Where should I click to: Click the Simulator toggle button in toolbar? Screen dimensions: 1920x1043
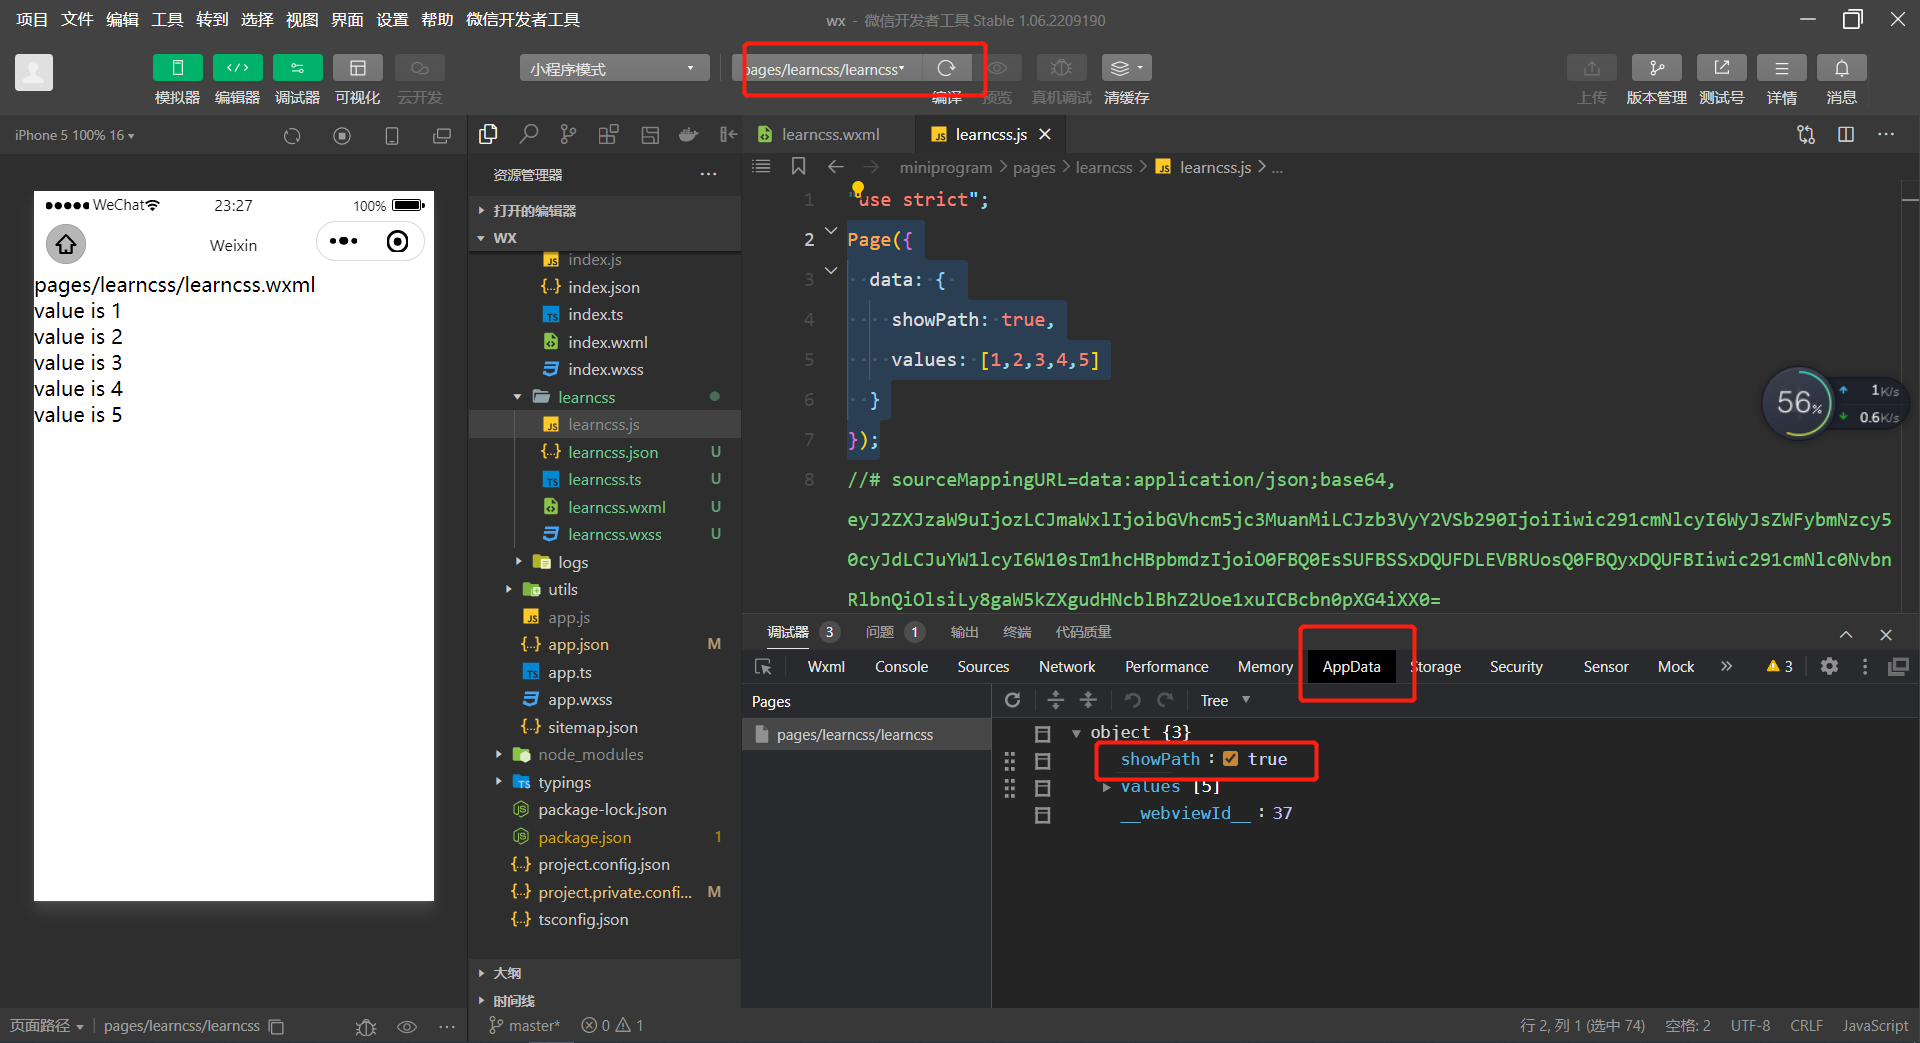click(x=177, y=68)
